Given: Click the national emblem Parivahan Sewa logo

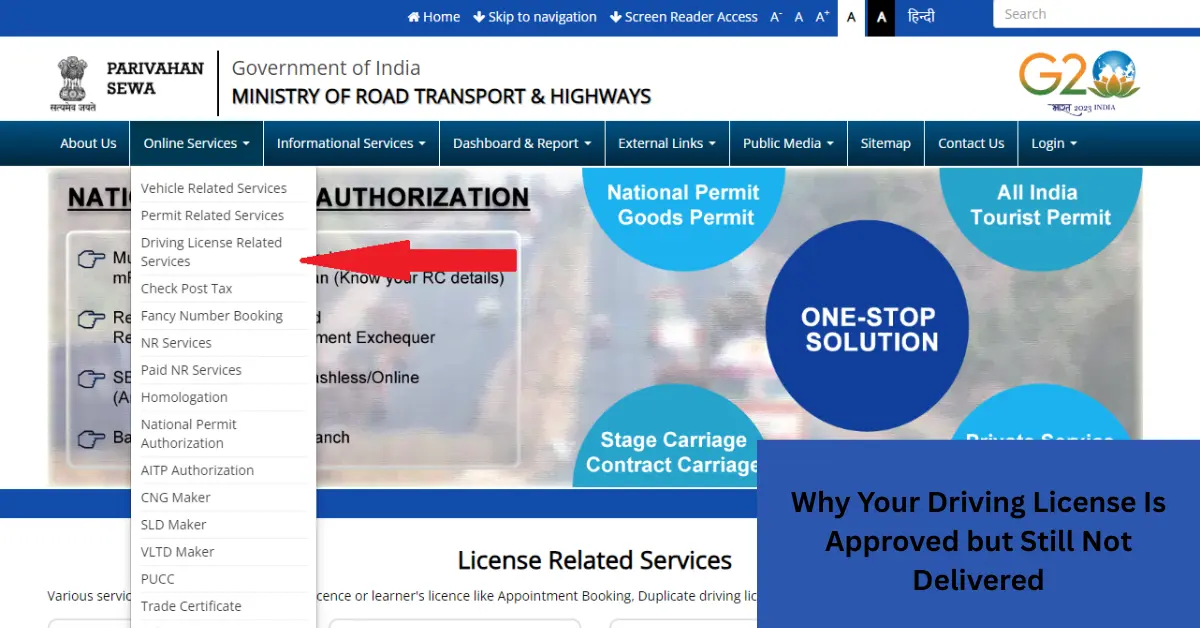Looking at the screenshot, I should point(126,83).
